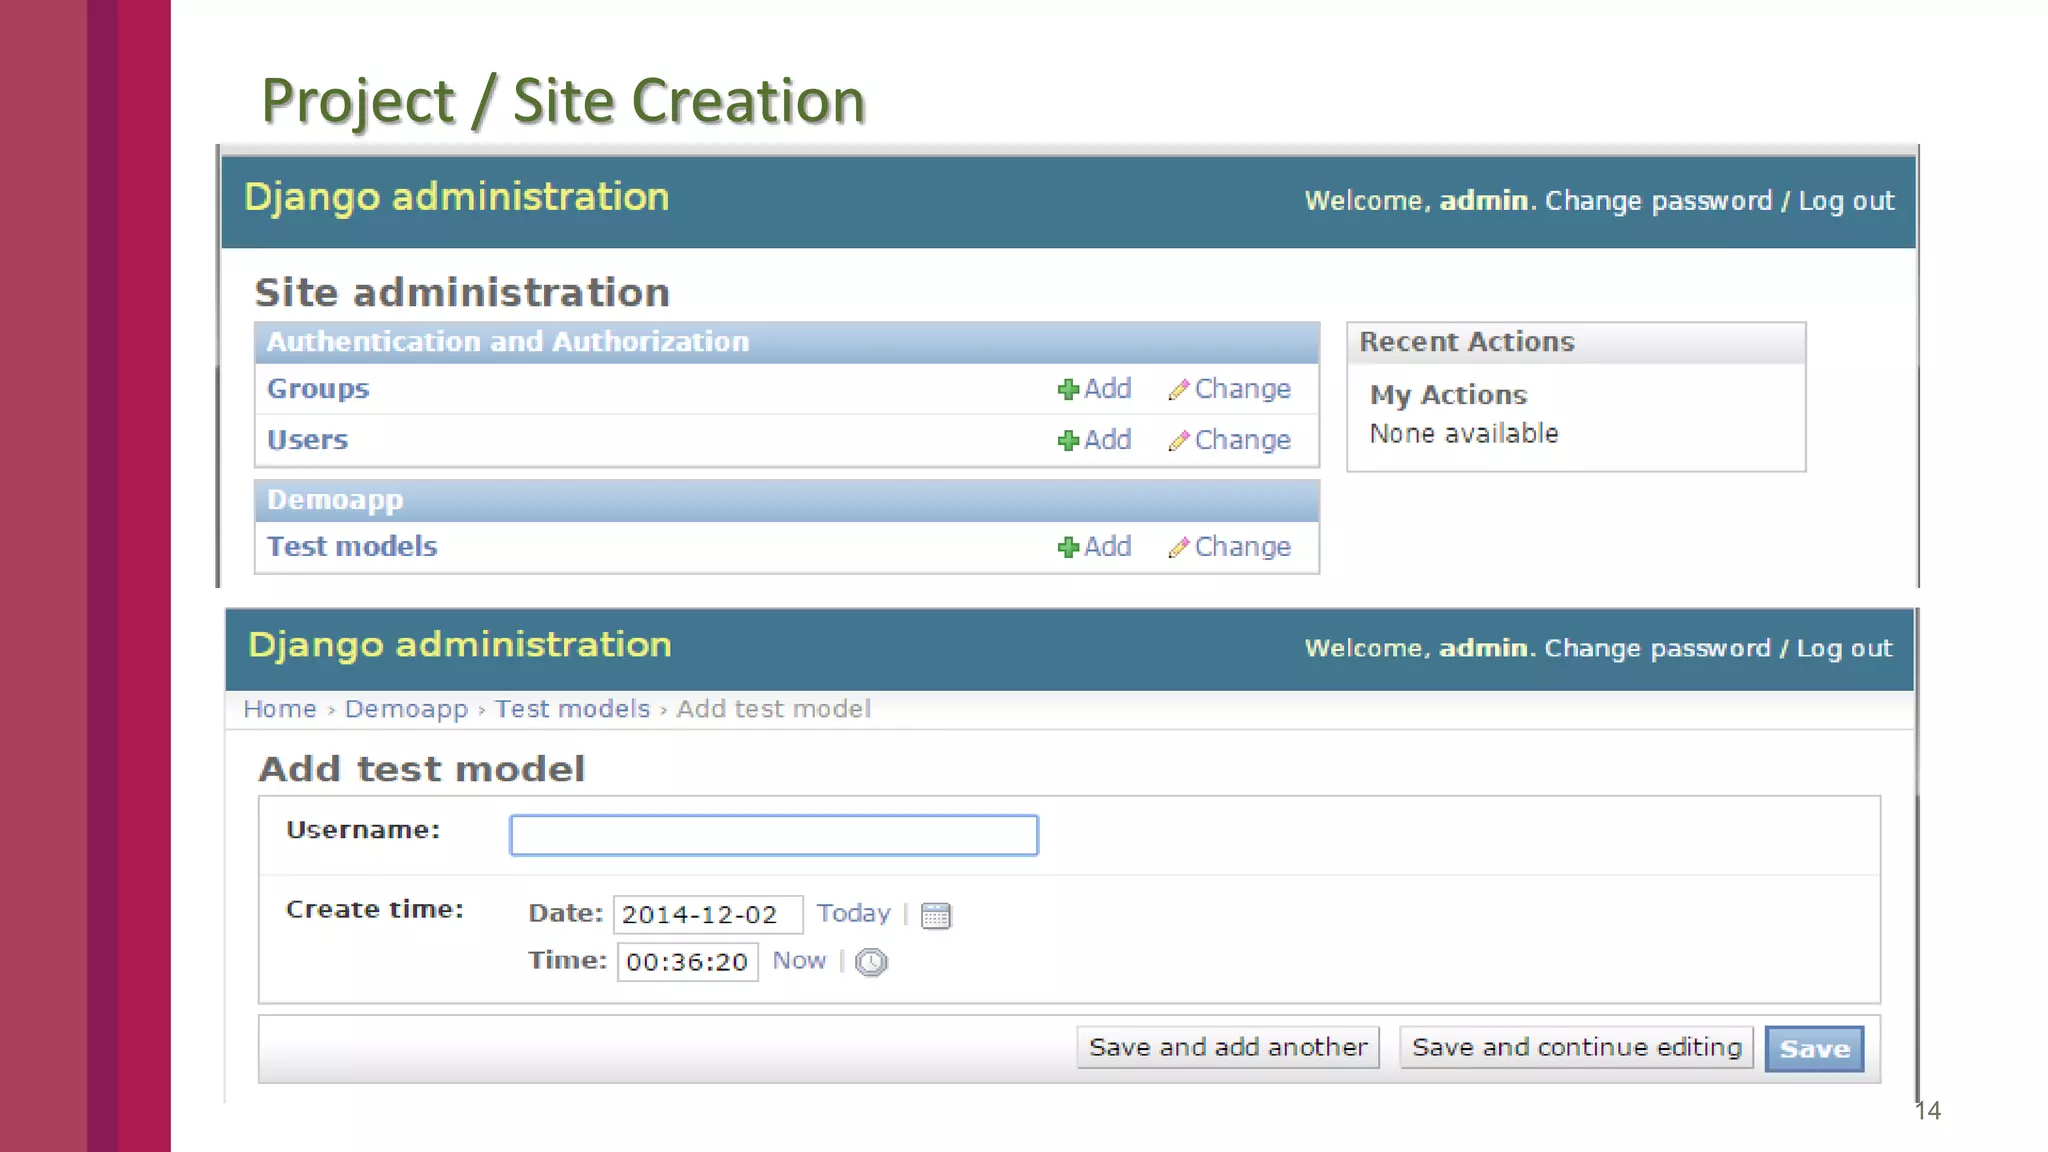Screen dimensions: 2048x1152
Task: Go to Home in the breadcrumb
Action: pos(279,709)
